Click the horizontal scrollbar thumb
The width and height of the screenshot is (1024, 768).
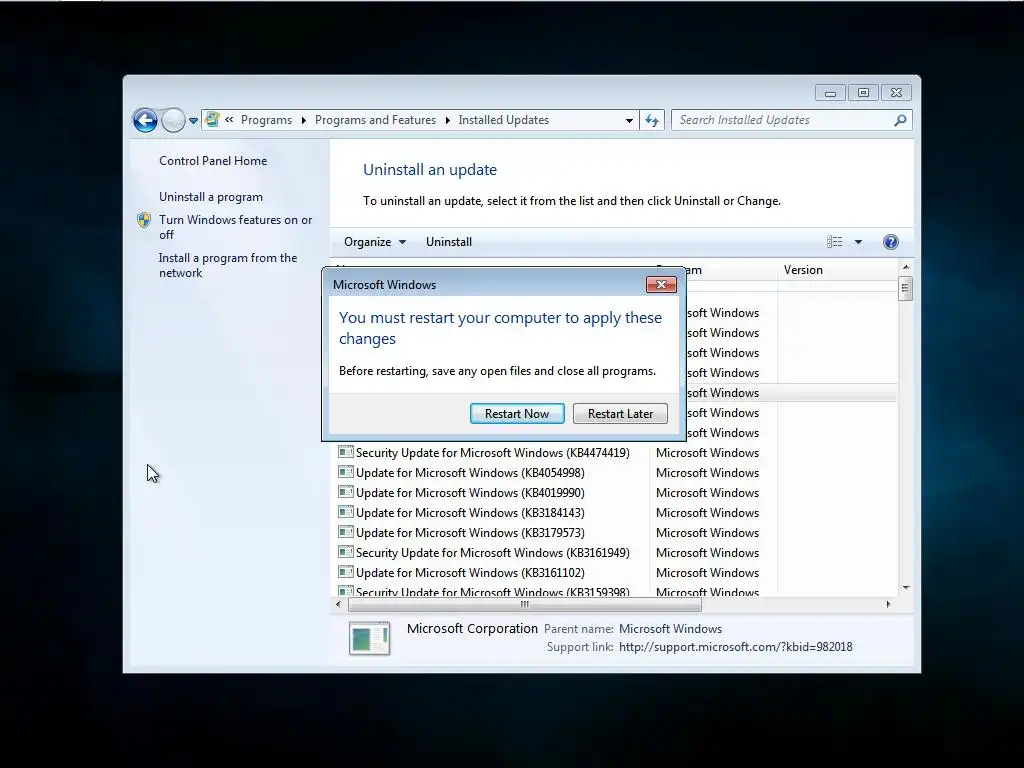(525, 605)
